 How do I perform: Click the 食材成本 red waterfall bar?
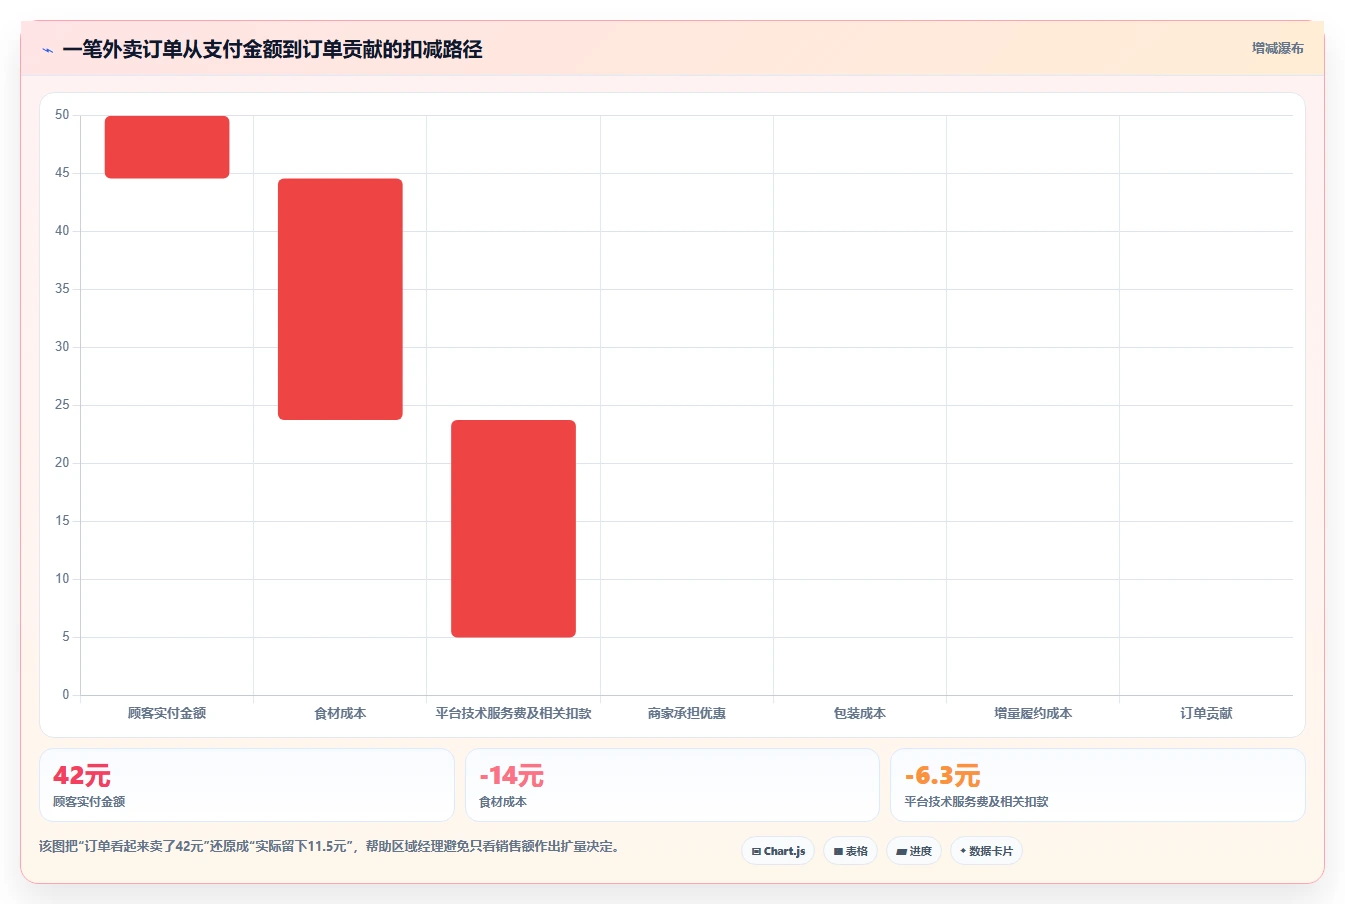click(x=340, y=299)
